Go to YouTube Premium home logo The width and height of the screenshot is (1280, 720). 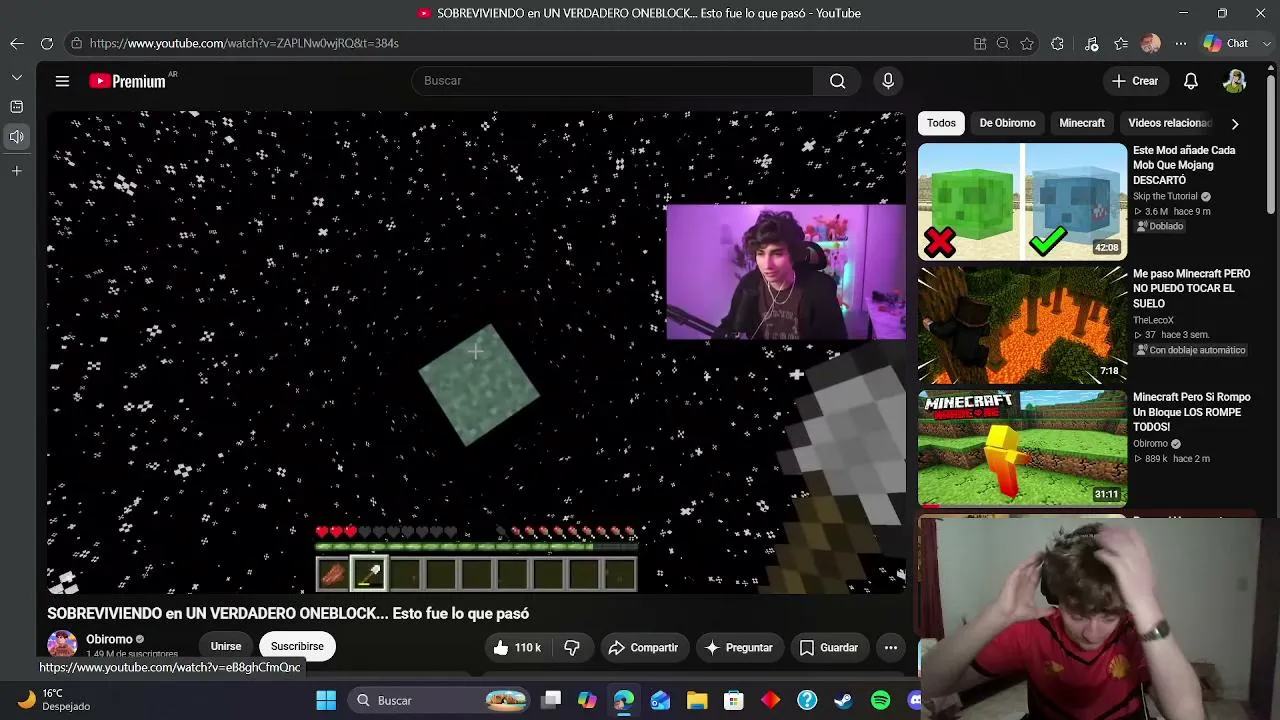click(128, 81)
